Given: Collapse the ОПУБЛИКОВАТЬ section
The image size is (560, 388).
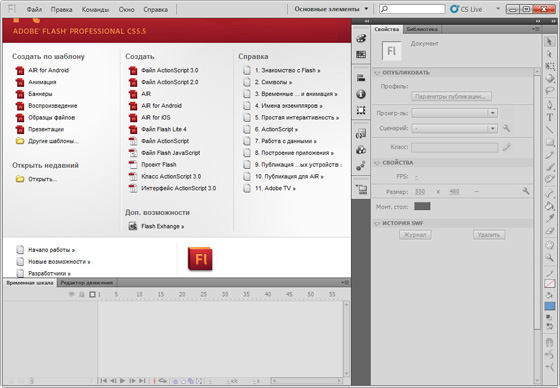Looking at the screenshot, I should 377,73.
